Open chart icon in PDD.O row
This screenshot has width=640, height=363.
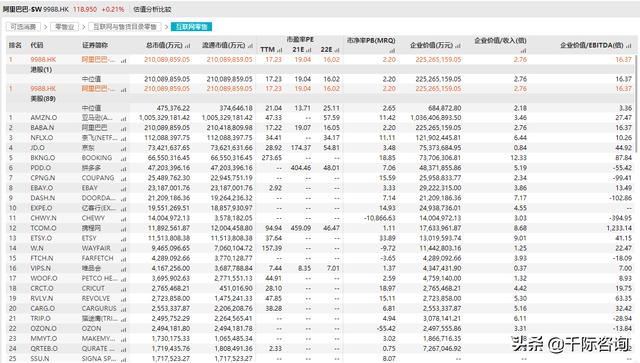(124, 169)
